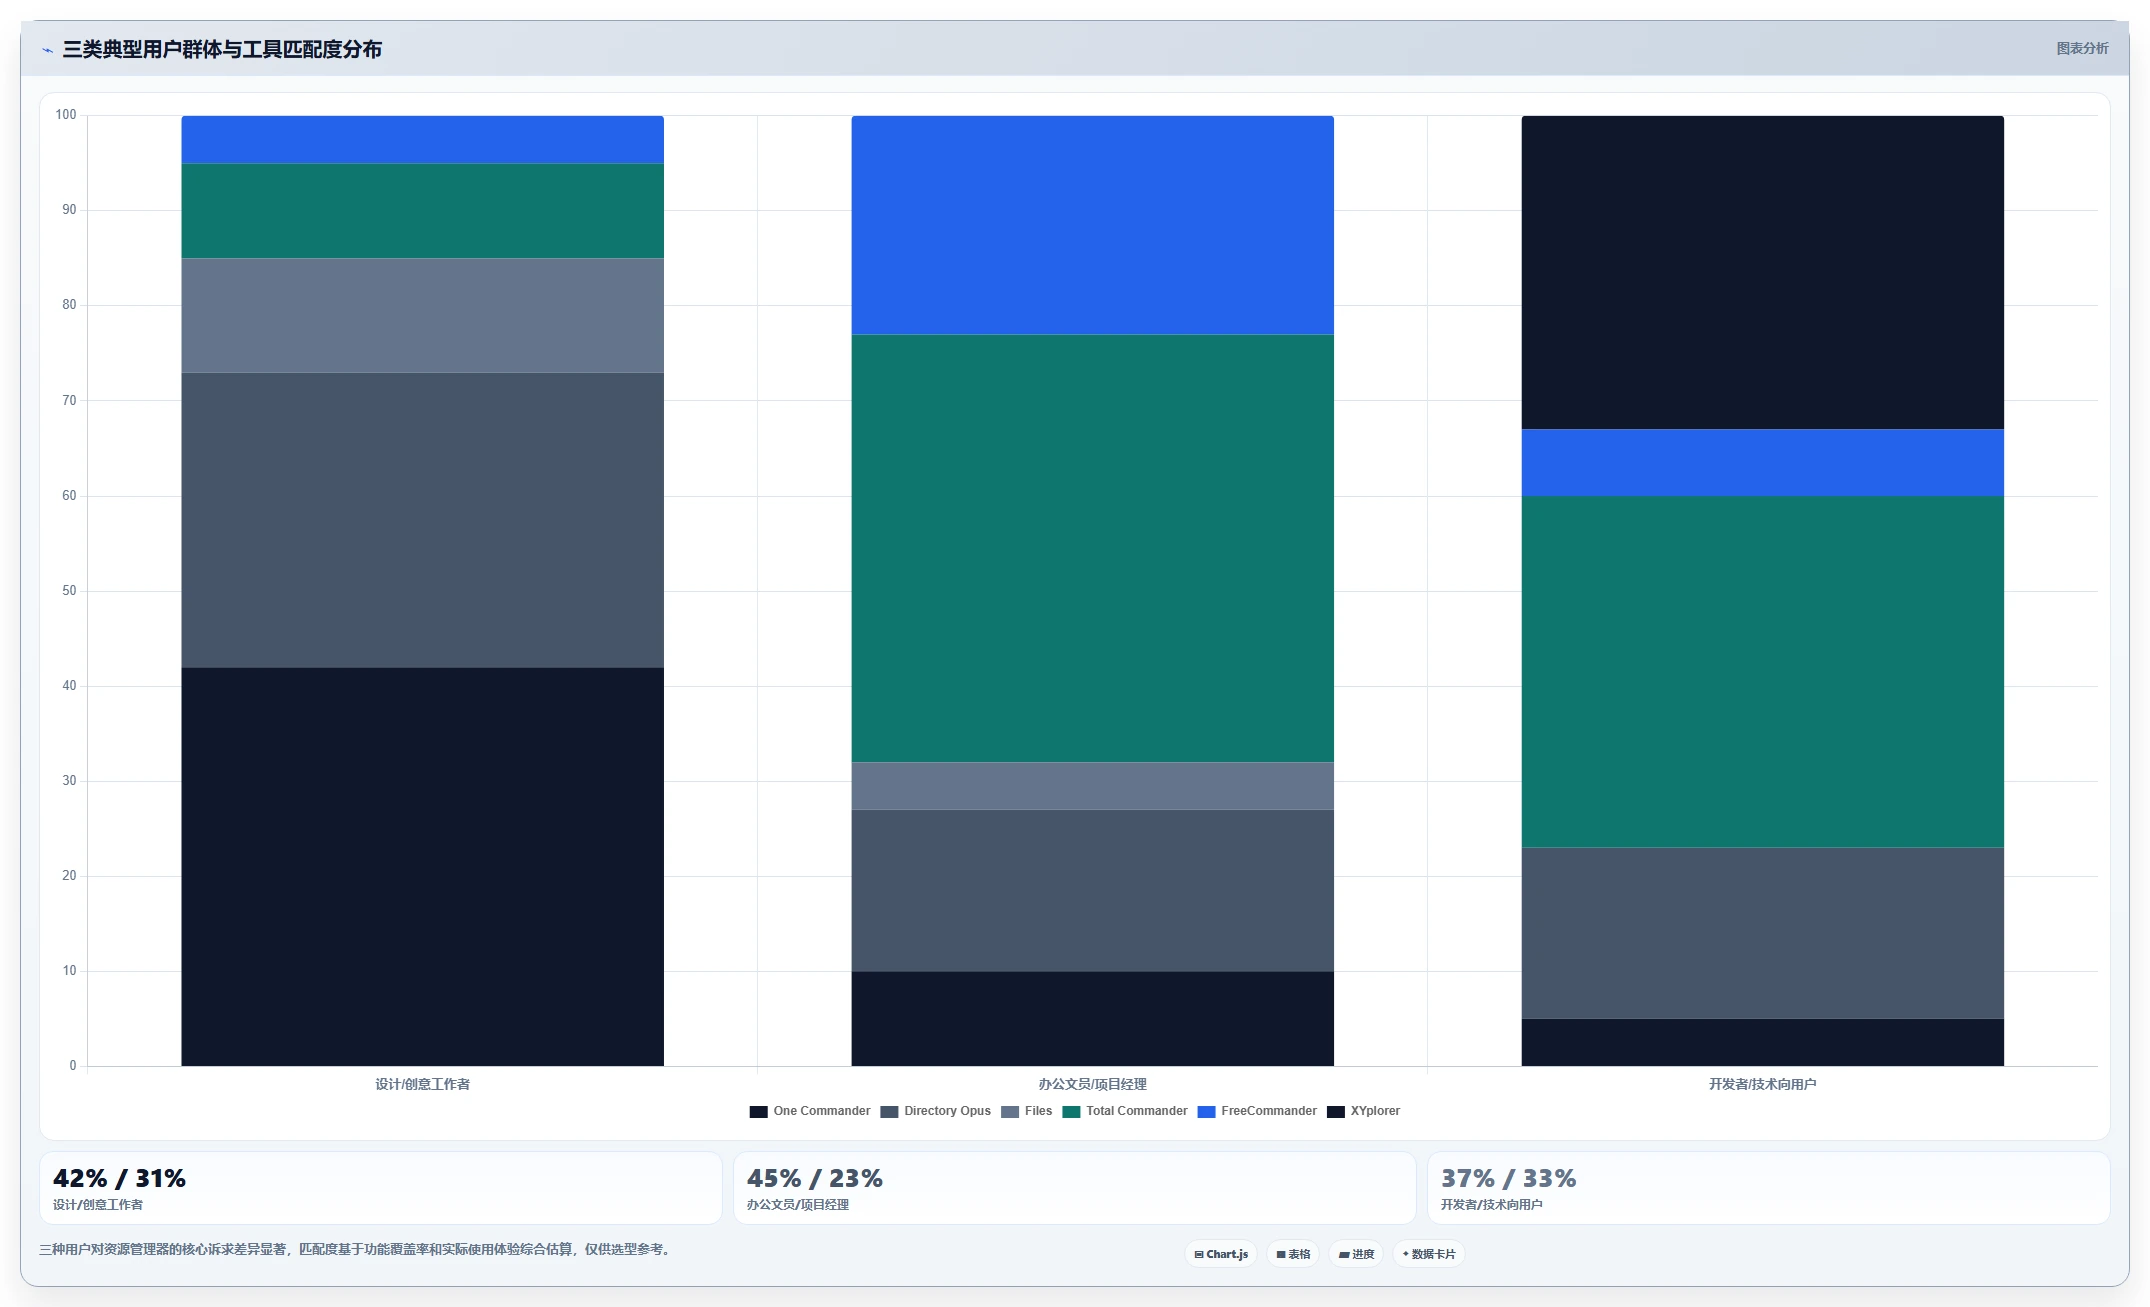Hide the FreeCommander series in the legend
Screen dimensions: 2150x1307
coord(1257,1111)
